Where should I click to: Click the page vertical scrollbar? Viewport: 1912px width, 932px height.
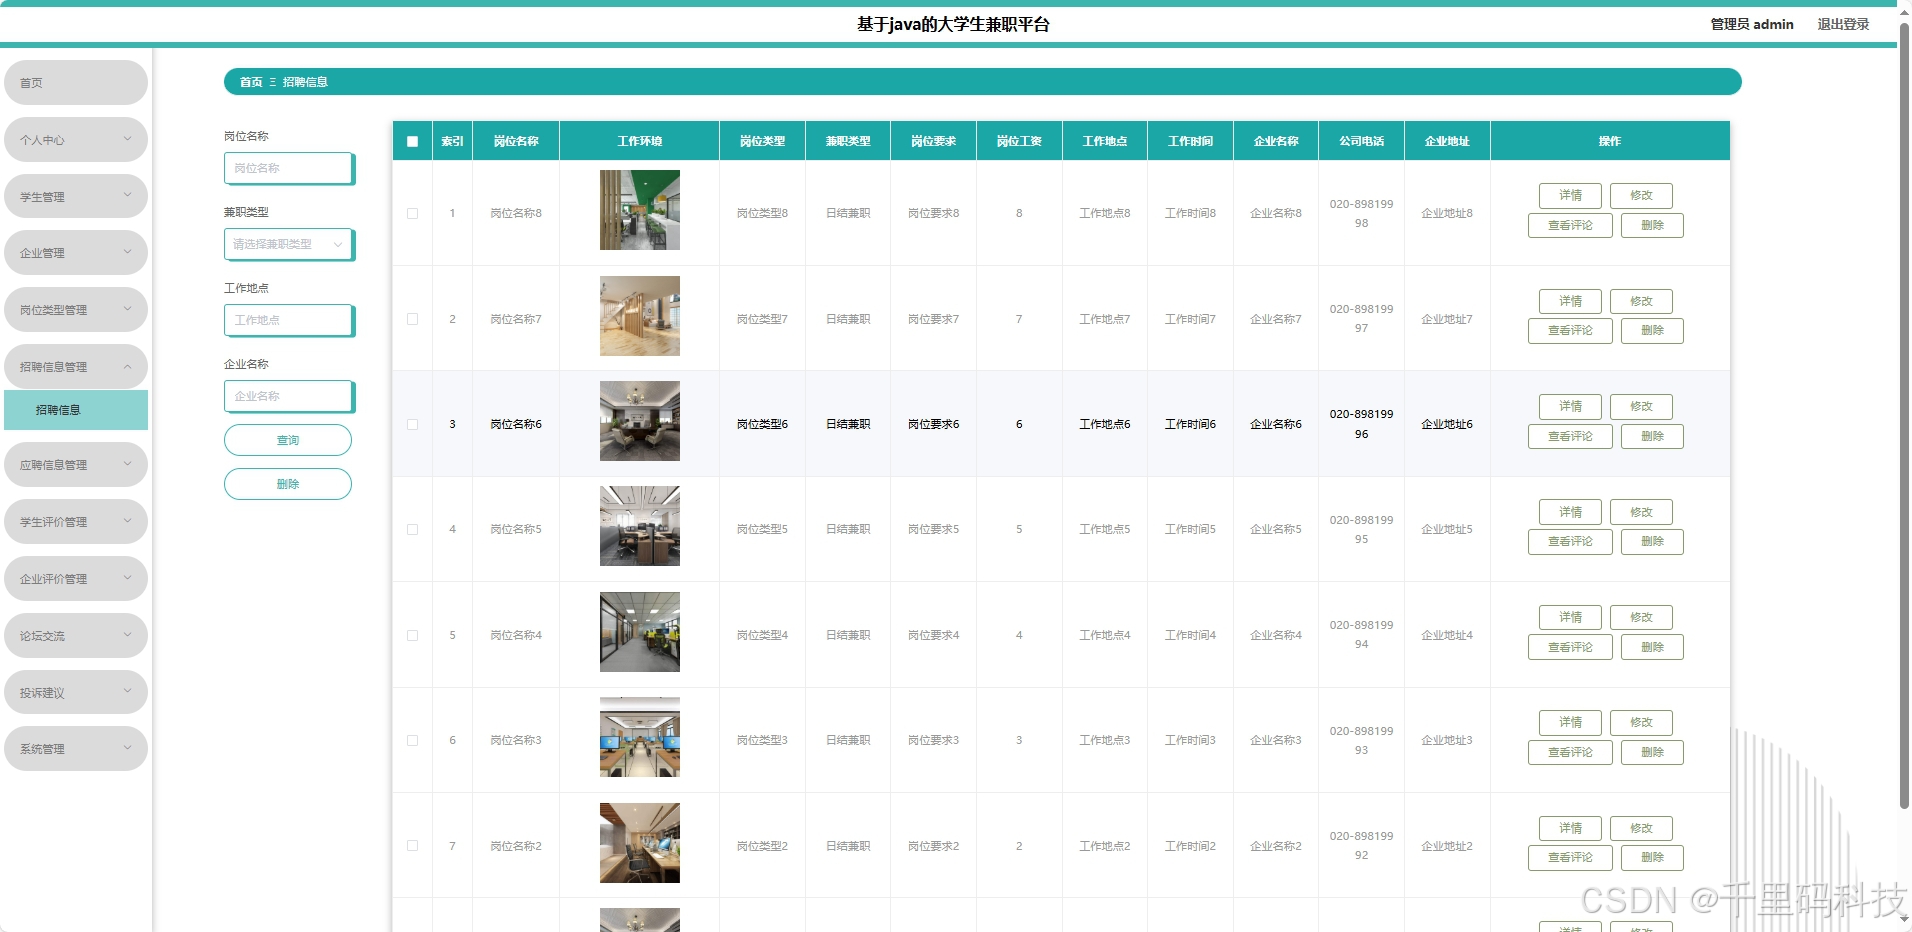tap(1904, 415)
